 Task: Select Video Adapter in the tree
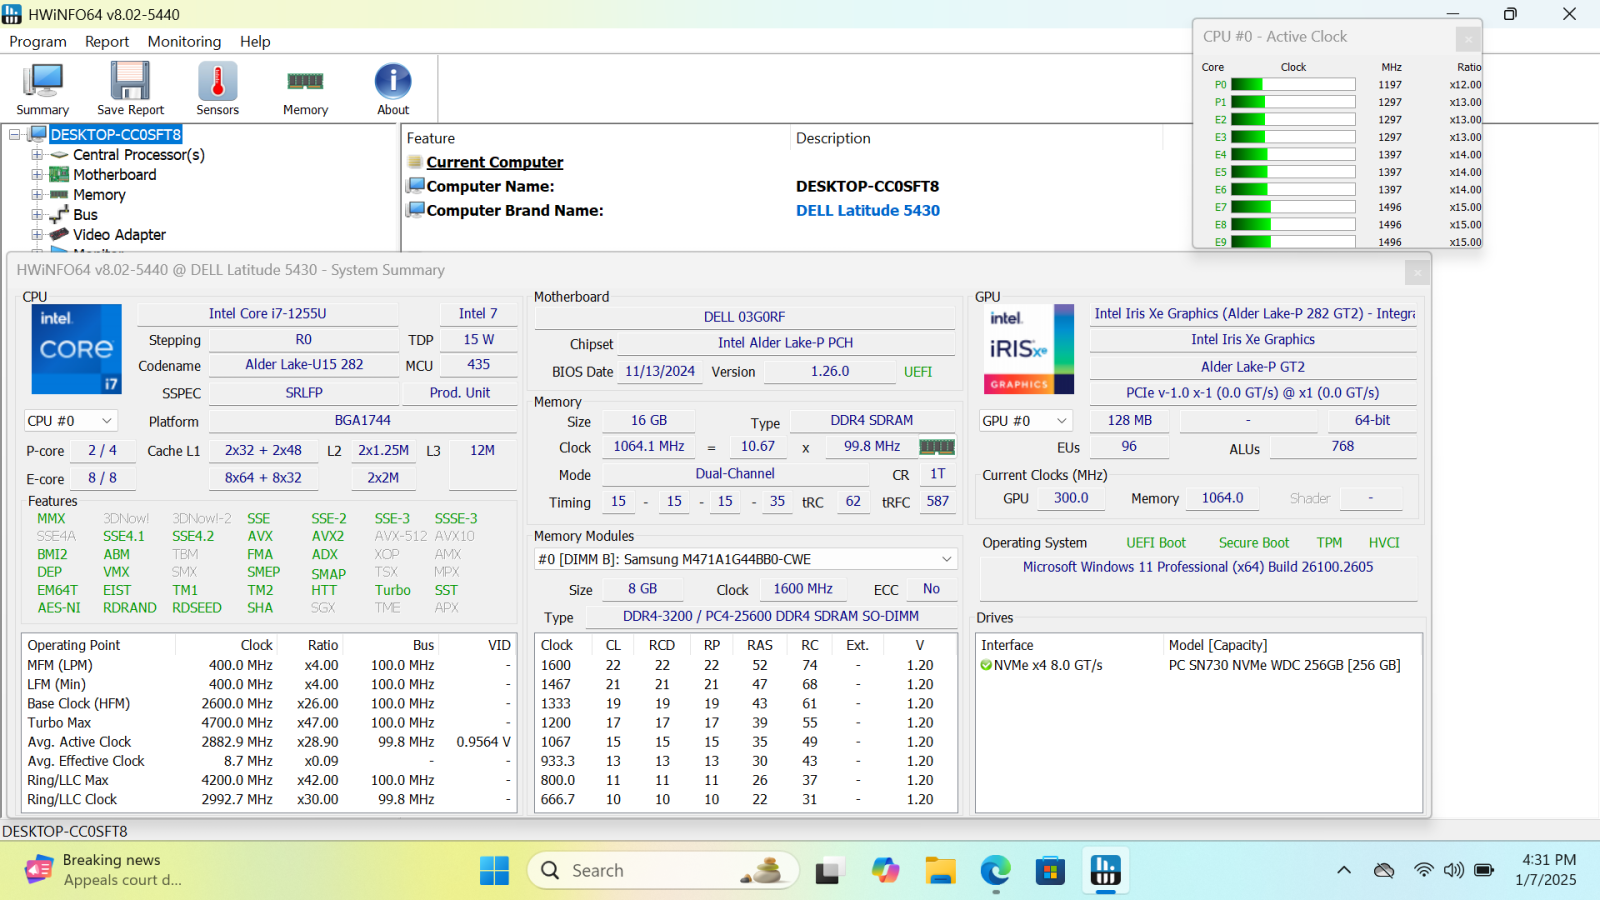[119, 235]
